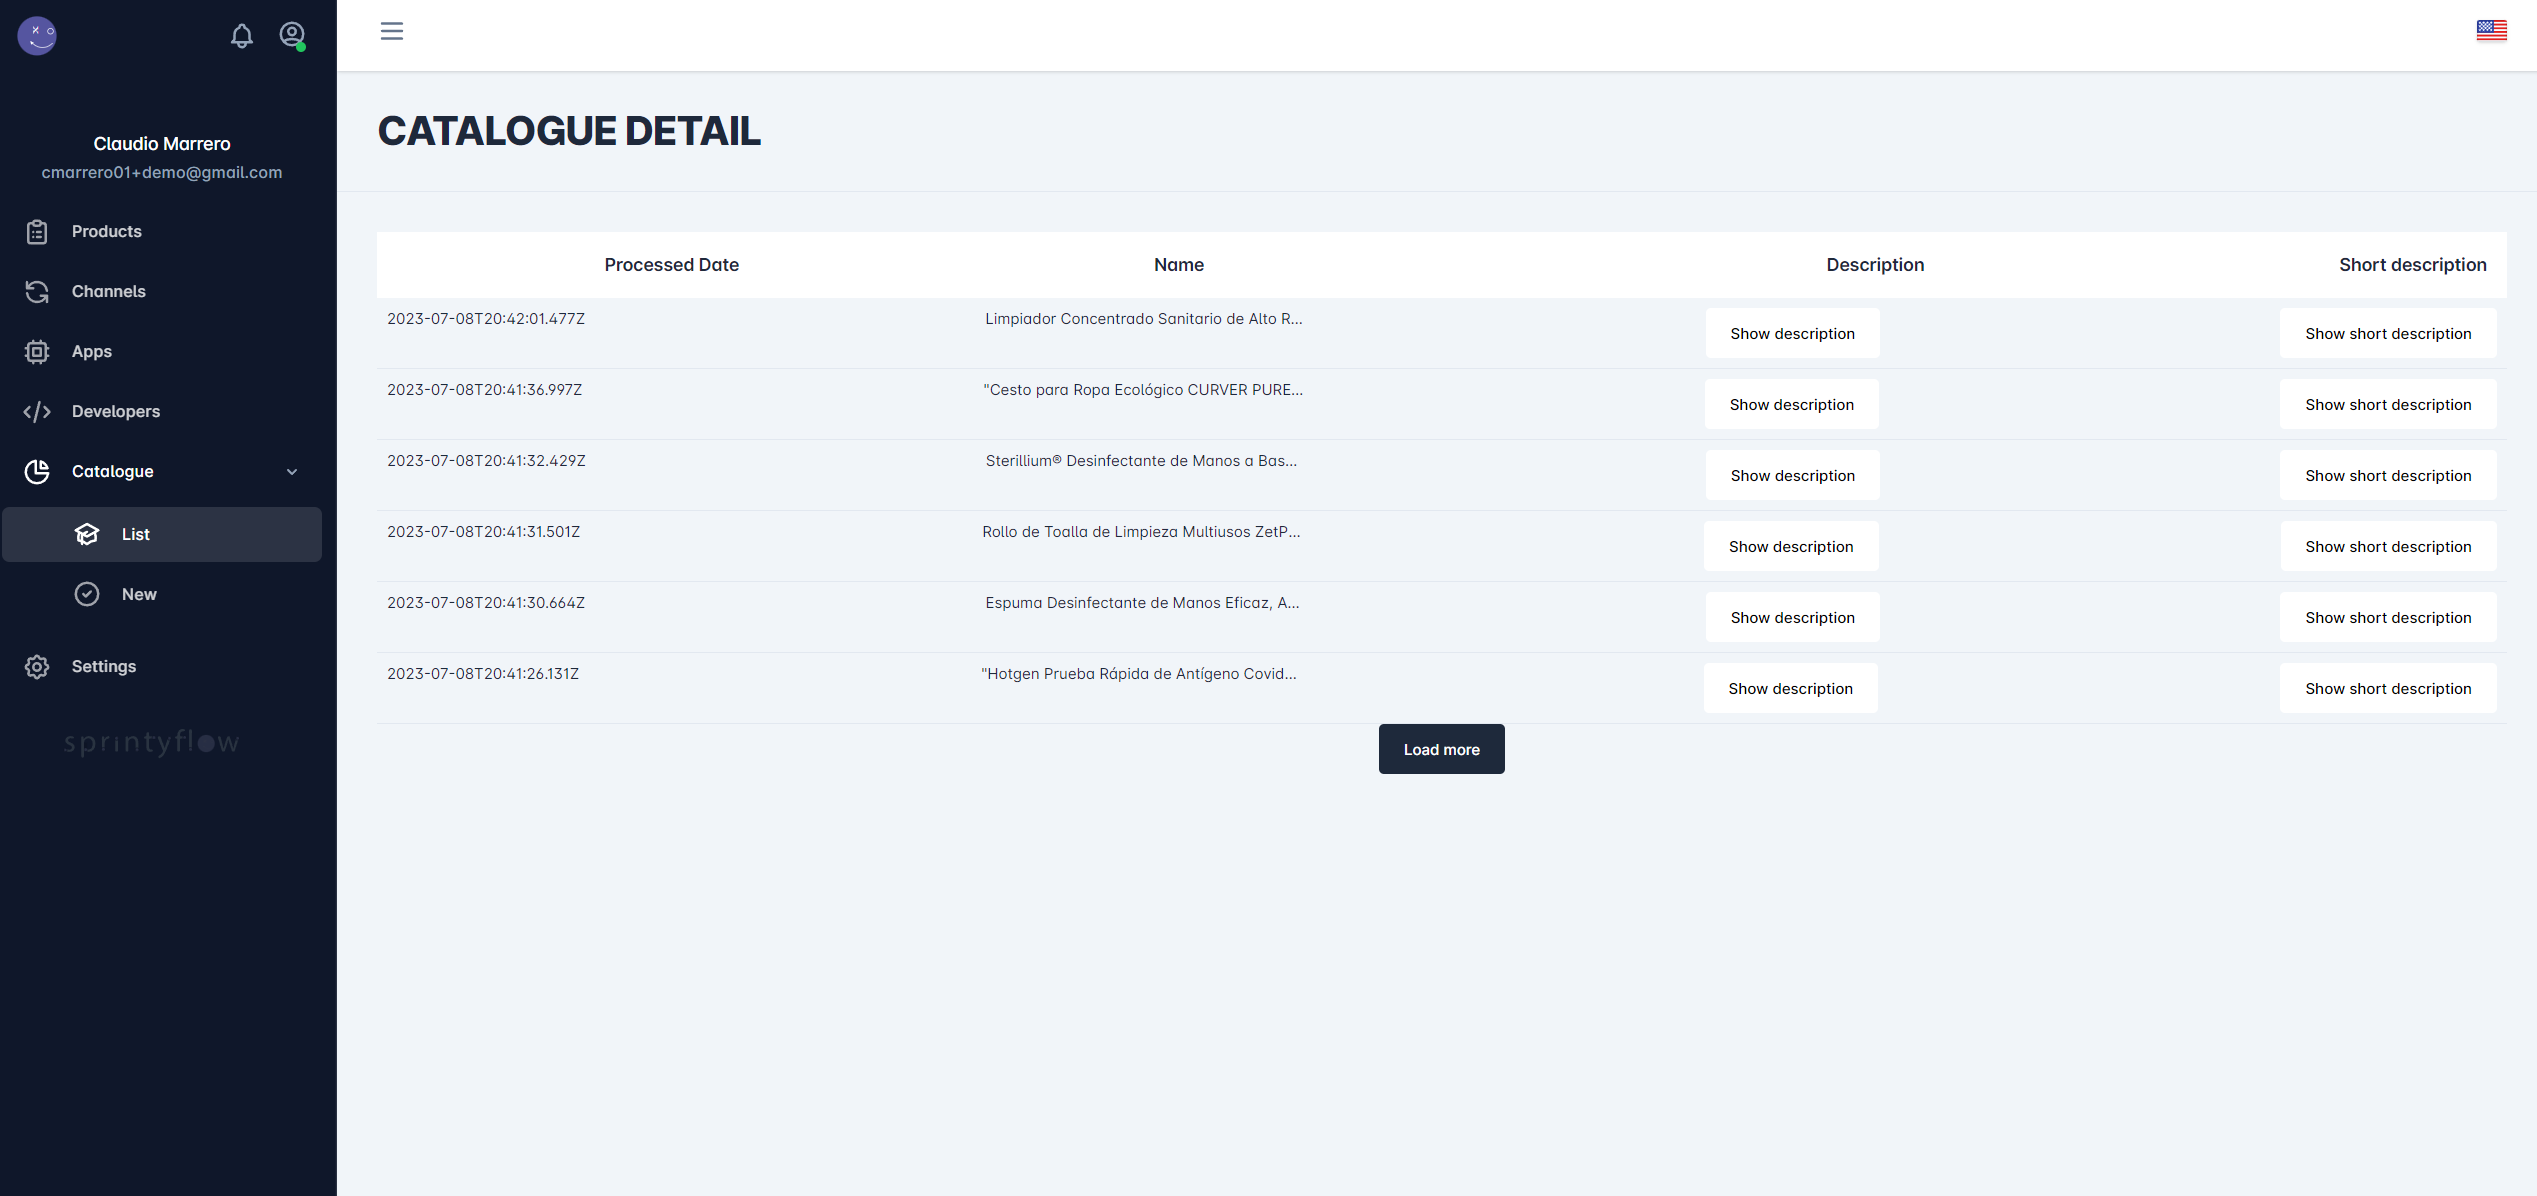
Task: Show description for Rollo de Toalla
Action: [1791, 546]
